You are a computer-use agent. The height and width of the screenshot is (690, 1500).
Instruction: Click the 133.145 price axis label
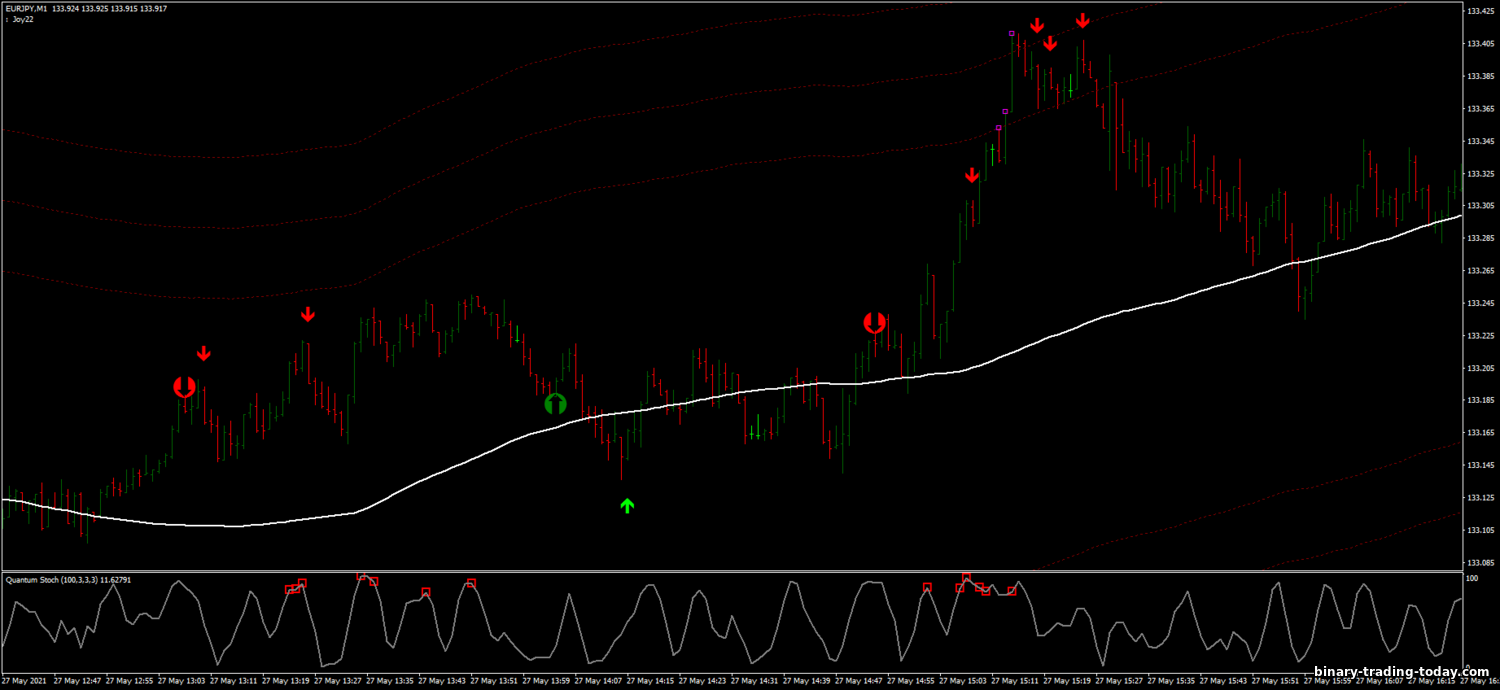(1480, 465)
